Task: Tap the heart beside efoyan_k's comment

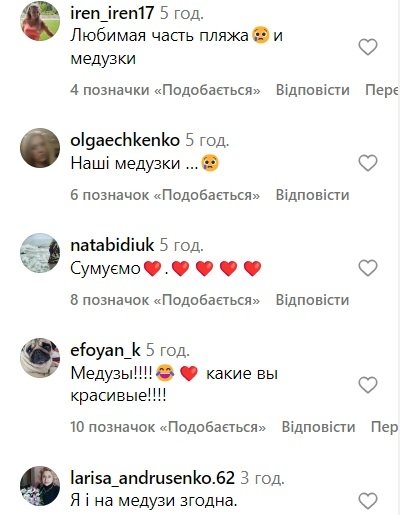Action: click(x=368, y=385)
